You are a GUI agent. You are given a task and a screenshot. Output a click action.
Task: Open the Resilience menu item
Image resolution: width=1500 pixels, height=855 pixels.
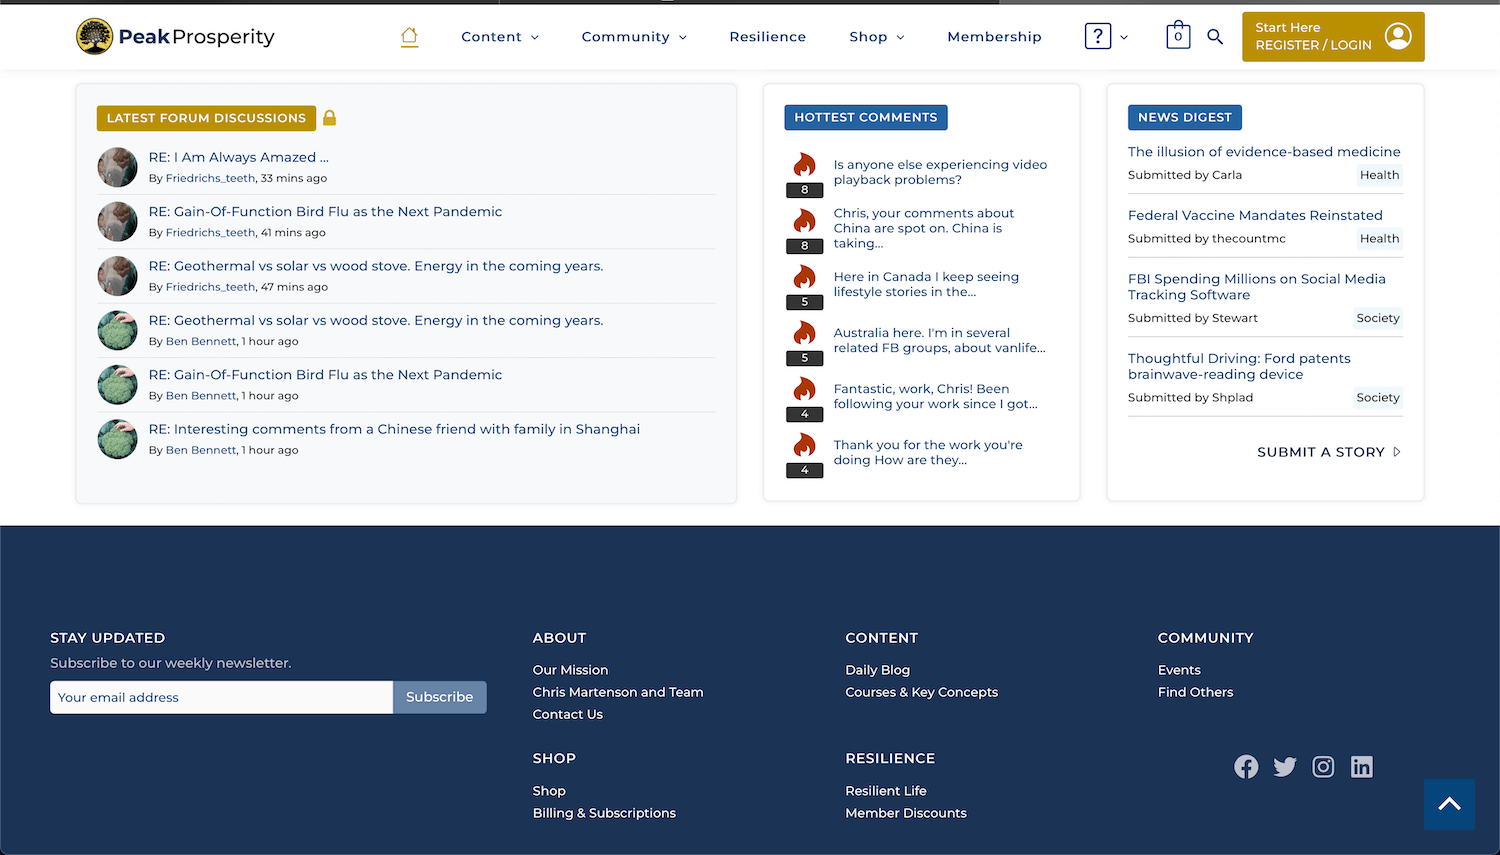coord(767,37)
